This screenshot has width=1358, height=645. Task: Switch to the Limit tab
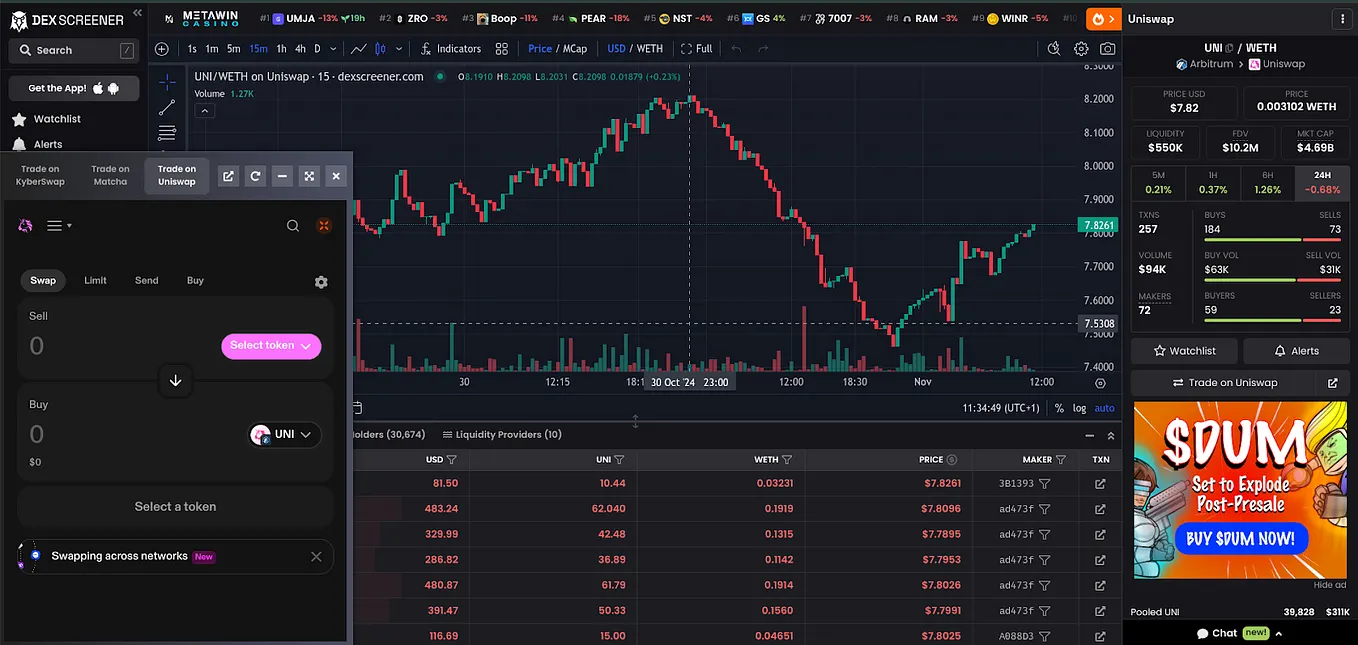click(95, 280)
